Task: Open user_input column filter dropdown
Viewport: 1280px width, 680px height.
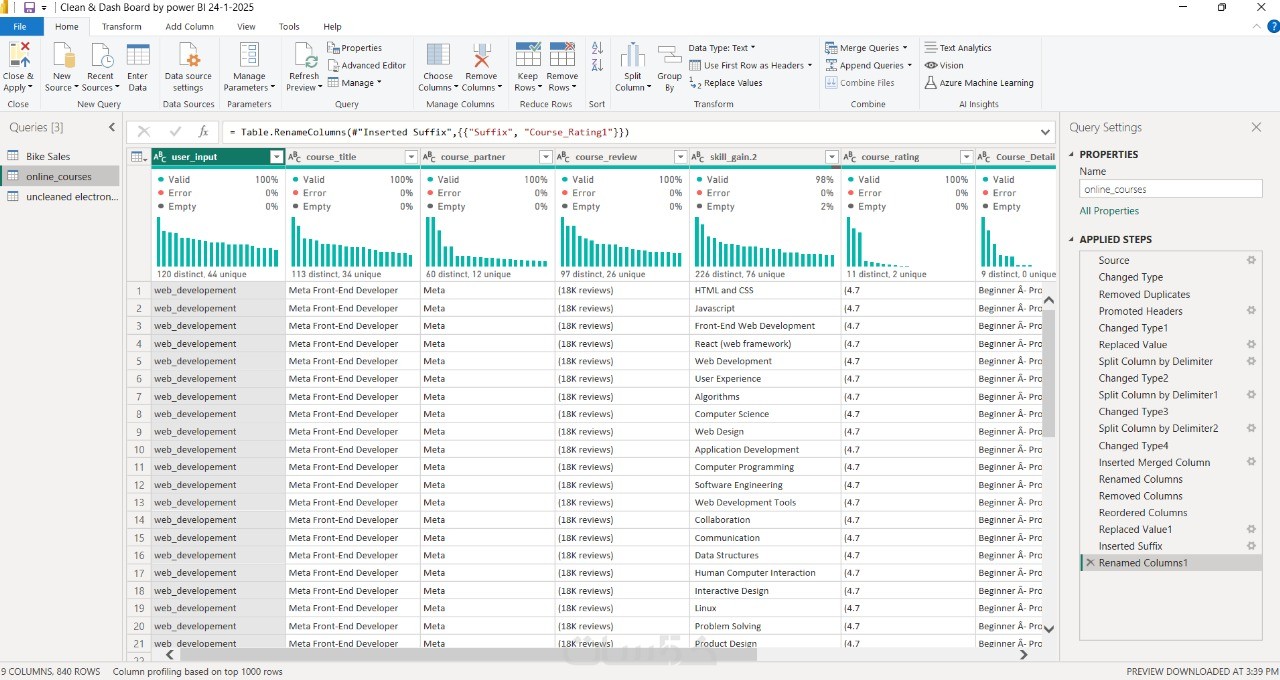Action: click(x=277, y=157)
